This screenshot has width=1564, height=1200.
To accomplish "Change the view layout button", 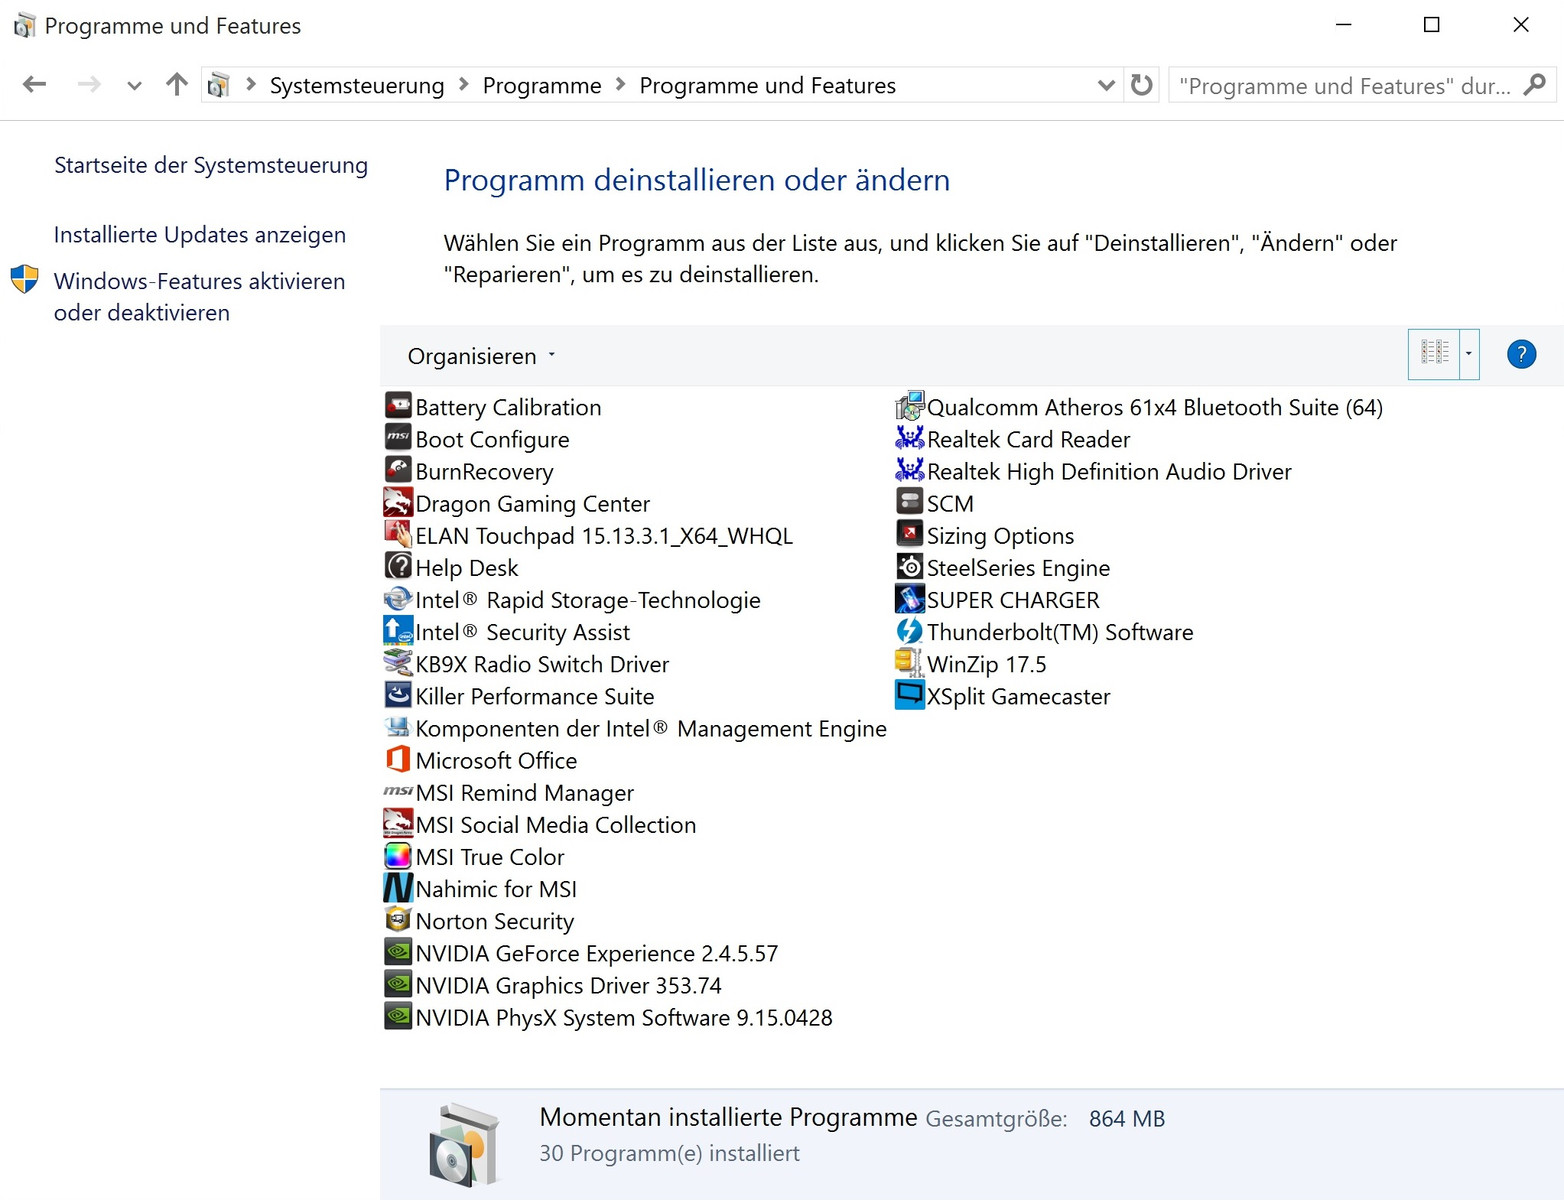I will point(1435,354).
